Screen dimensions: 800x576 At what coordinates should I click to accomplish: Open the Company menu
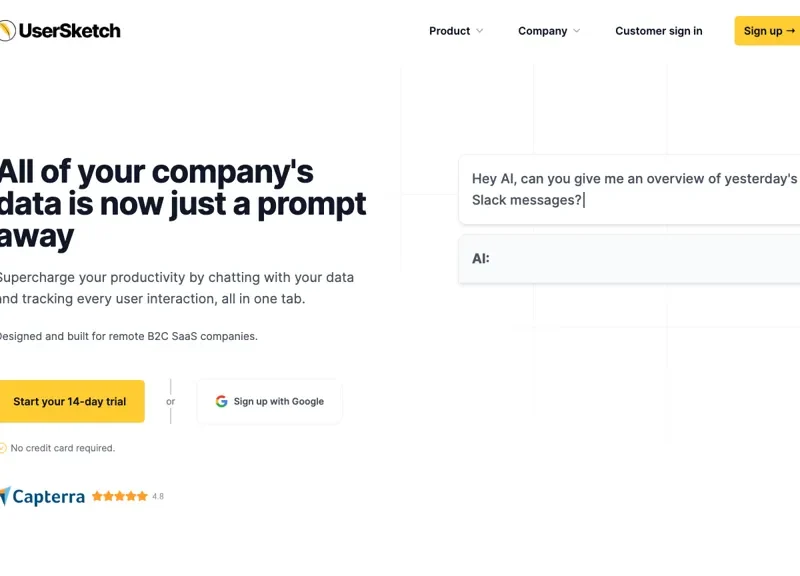(549, 31)
